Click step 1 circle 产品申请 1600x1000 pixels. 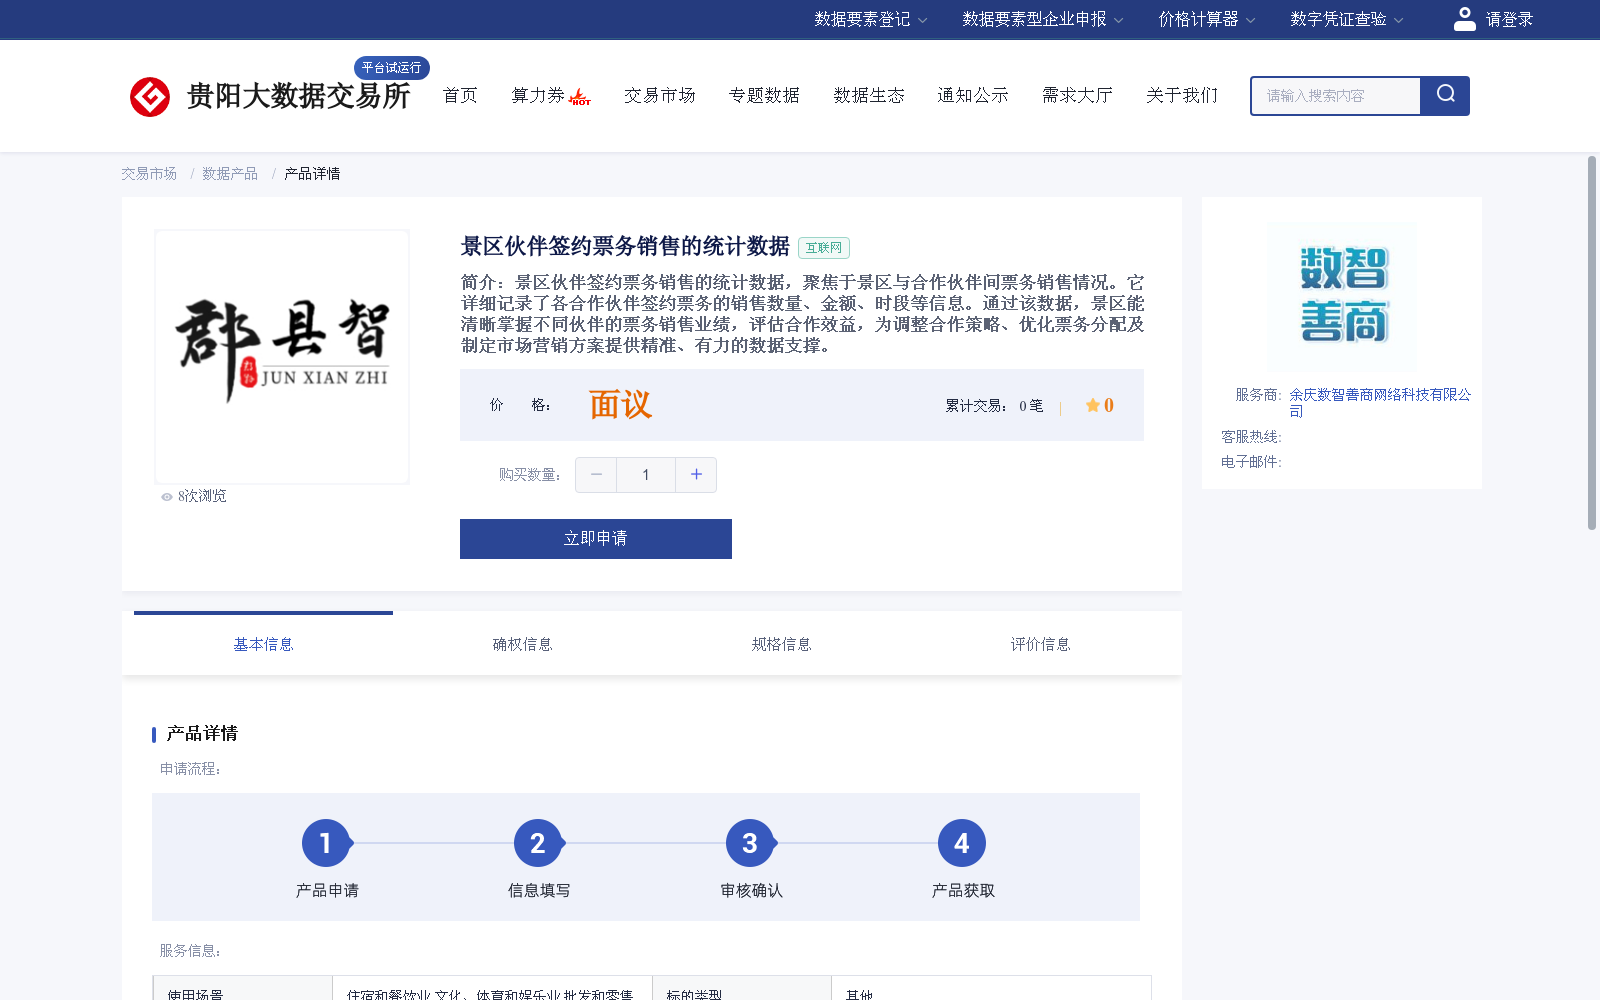(326, 844)
